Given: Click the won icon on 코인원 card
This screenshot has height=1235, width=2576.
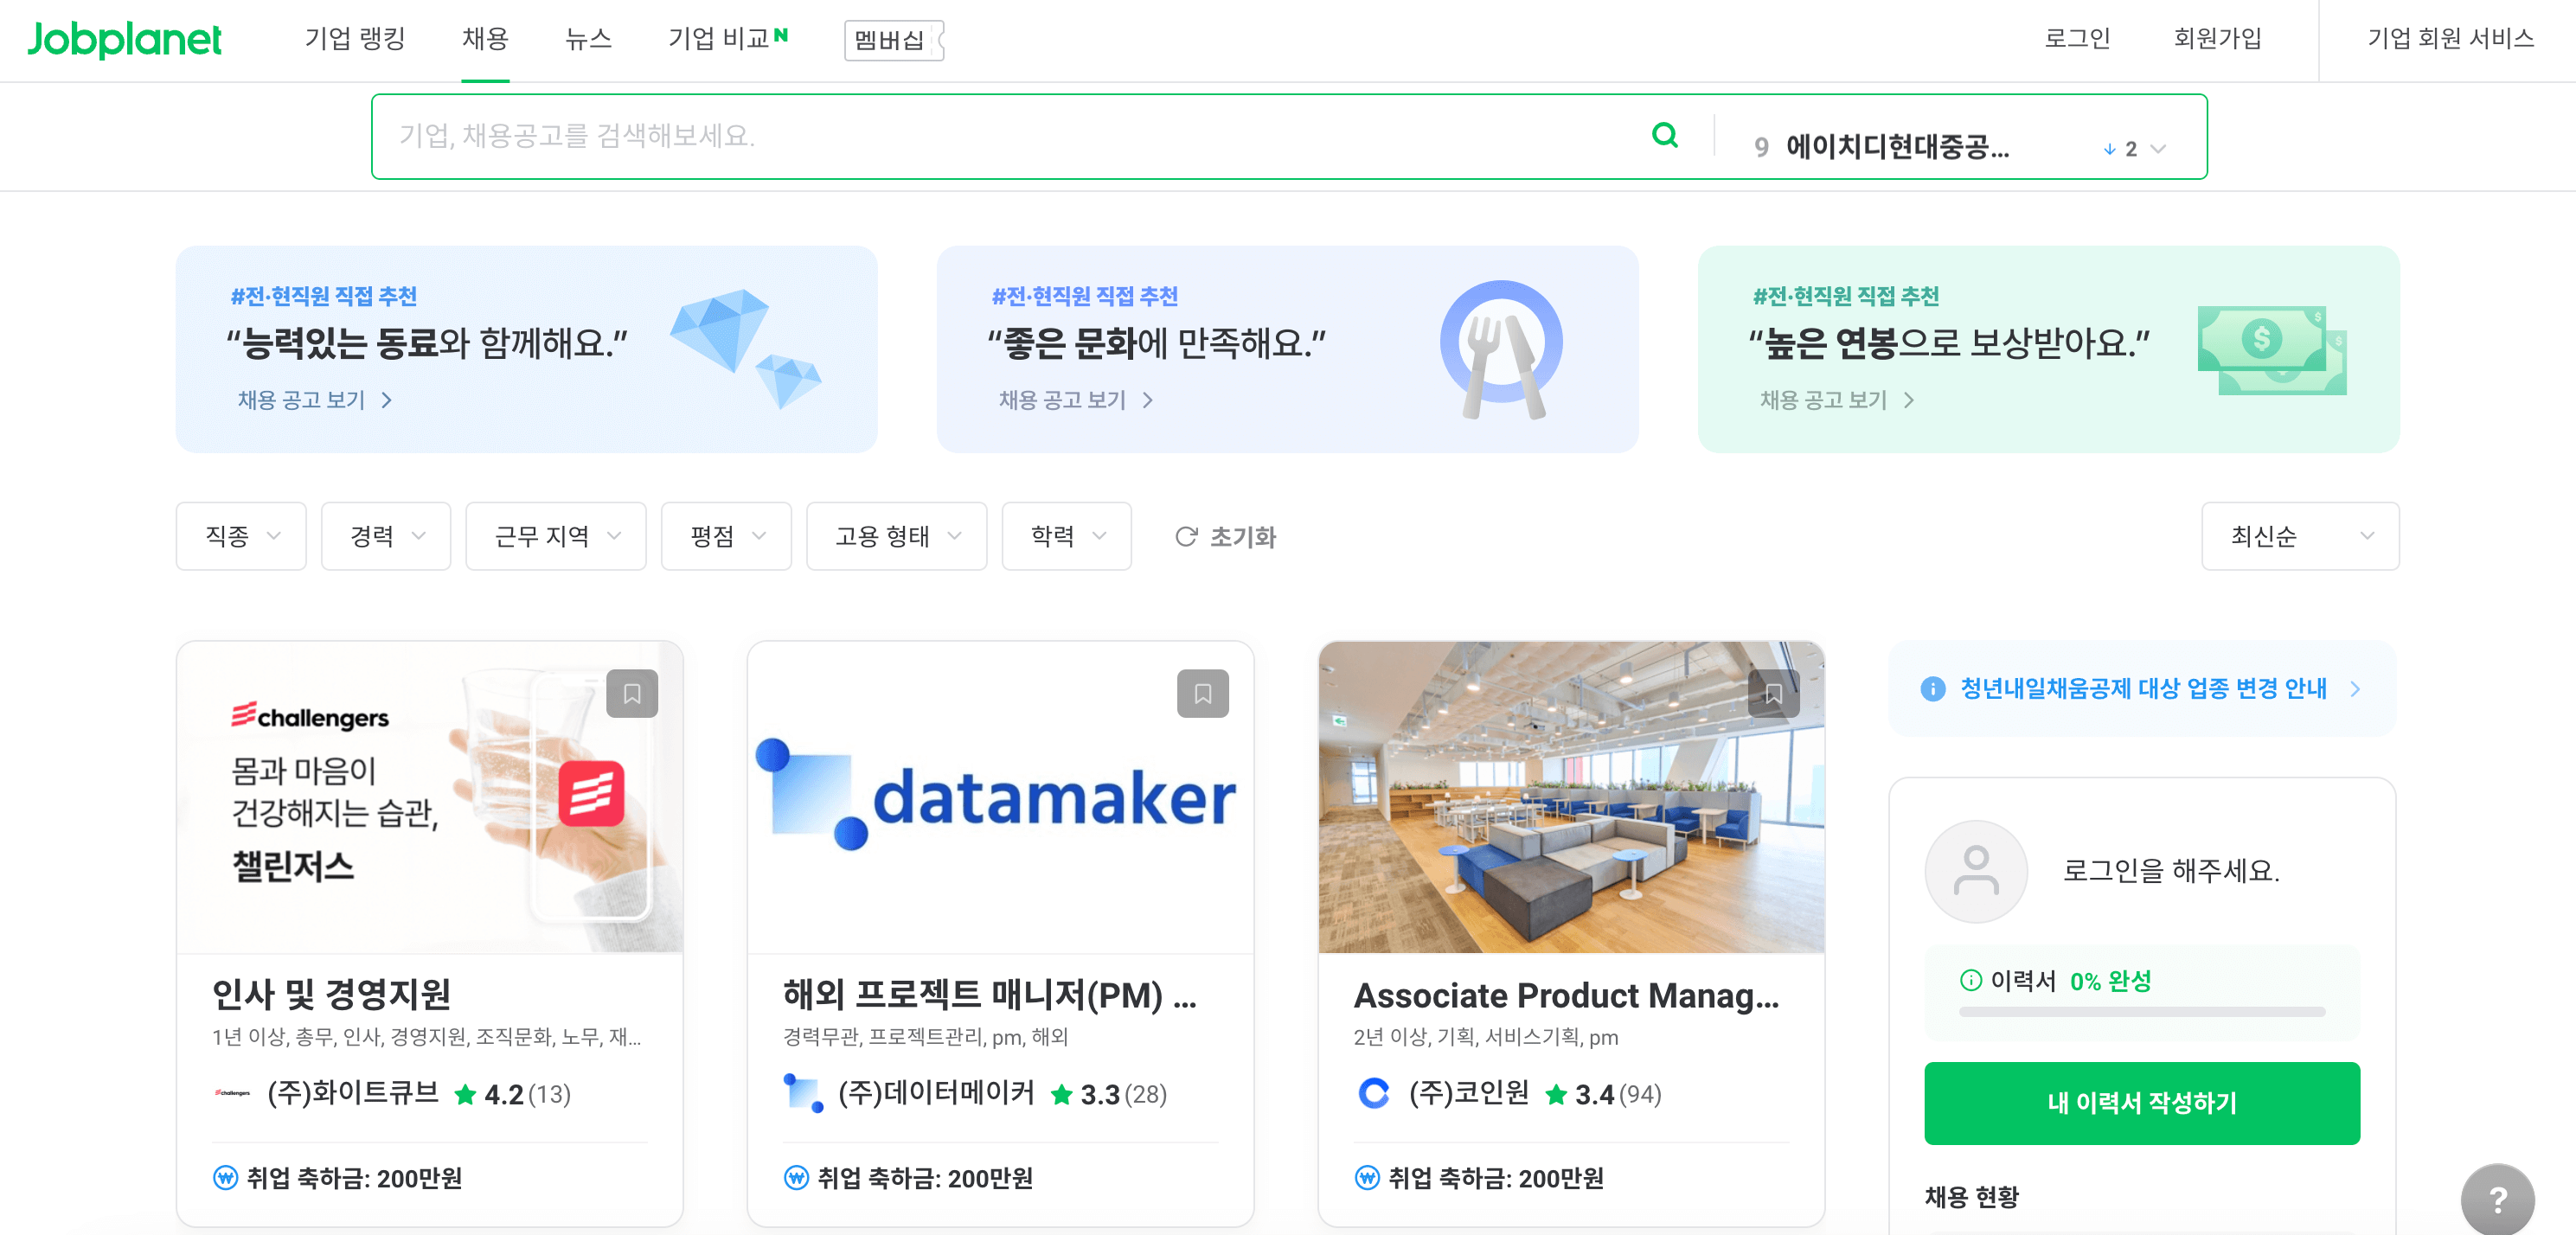Looking at the screenshot, I should pos(1367,1178).
